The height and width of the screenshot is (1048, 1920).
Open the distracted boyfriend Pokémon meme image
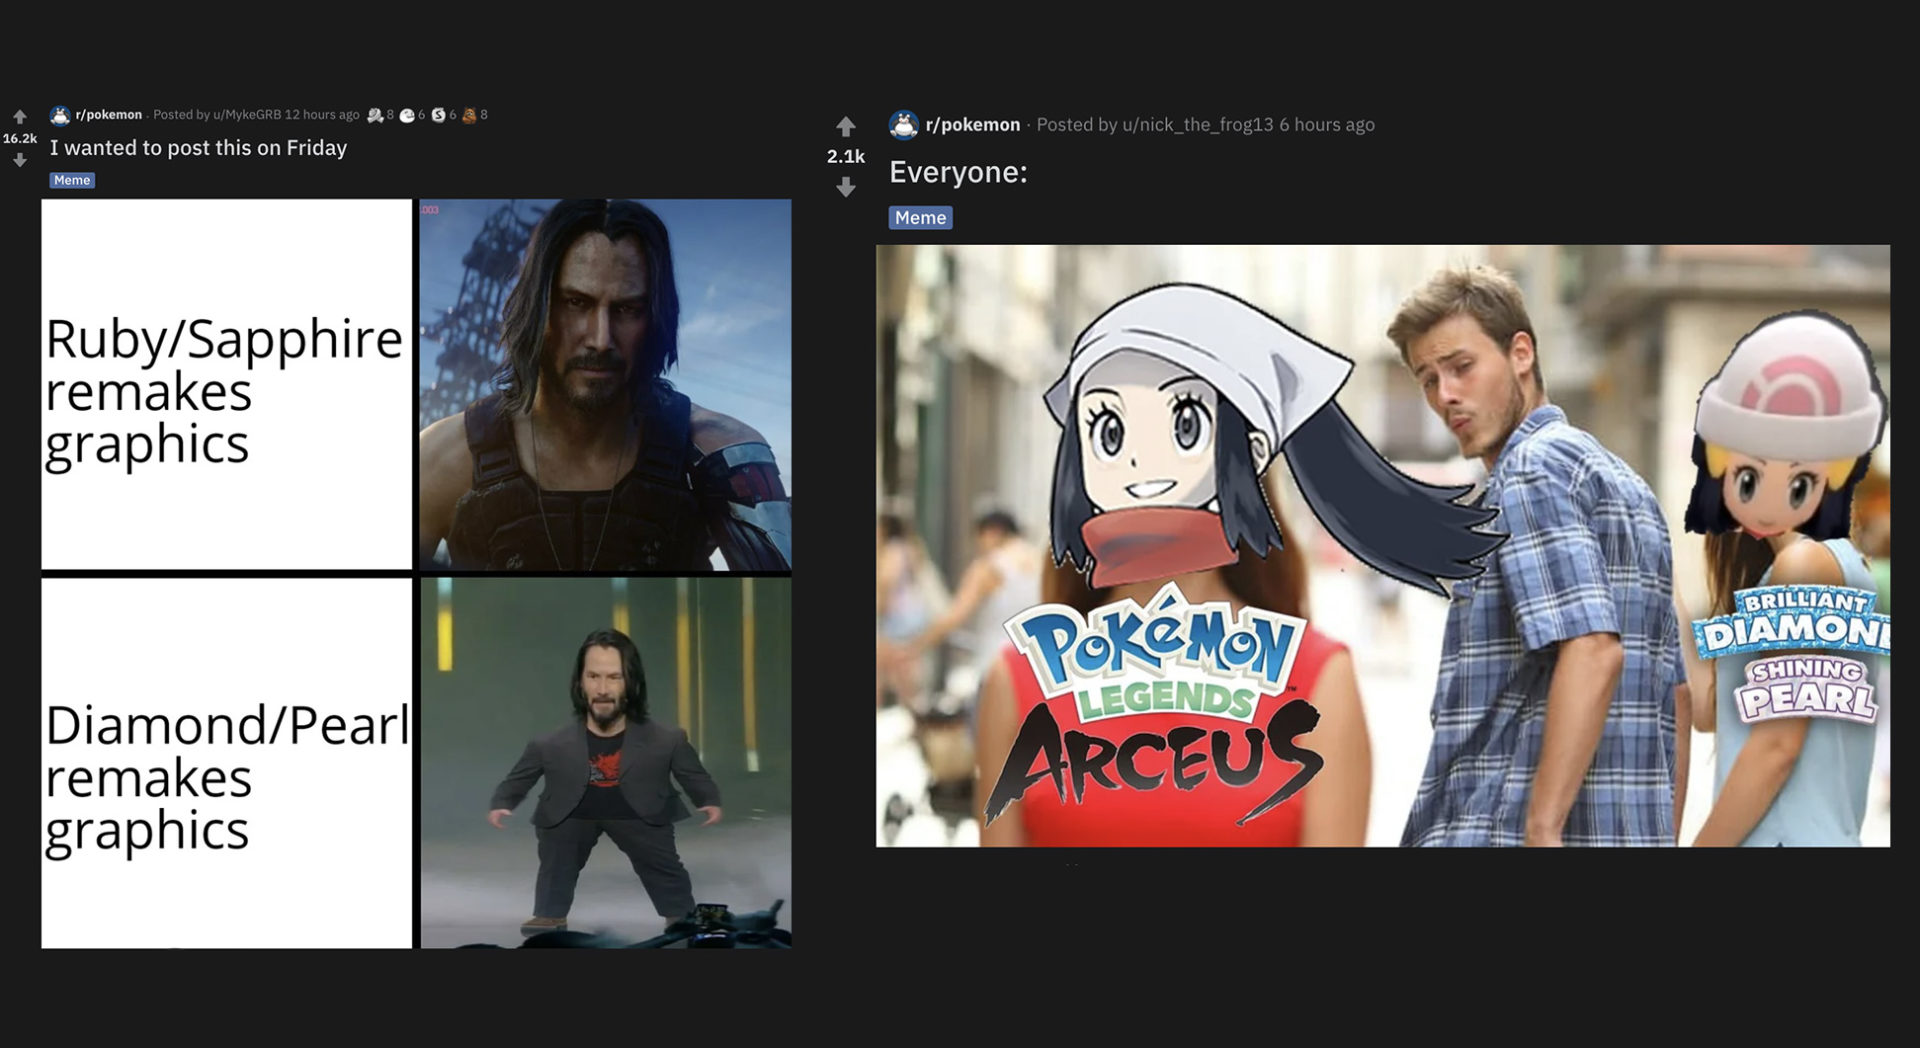click(1383, 546)
